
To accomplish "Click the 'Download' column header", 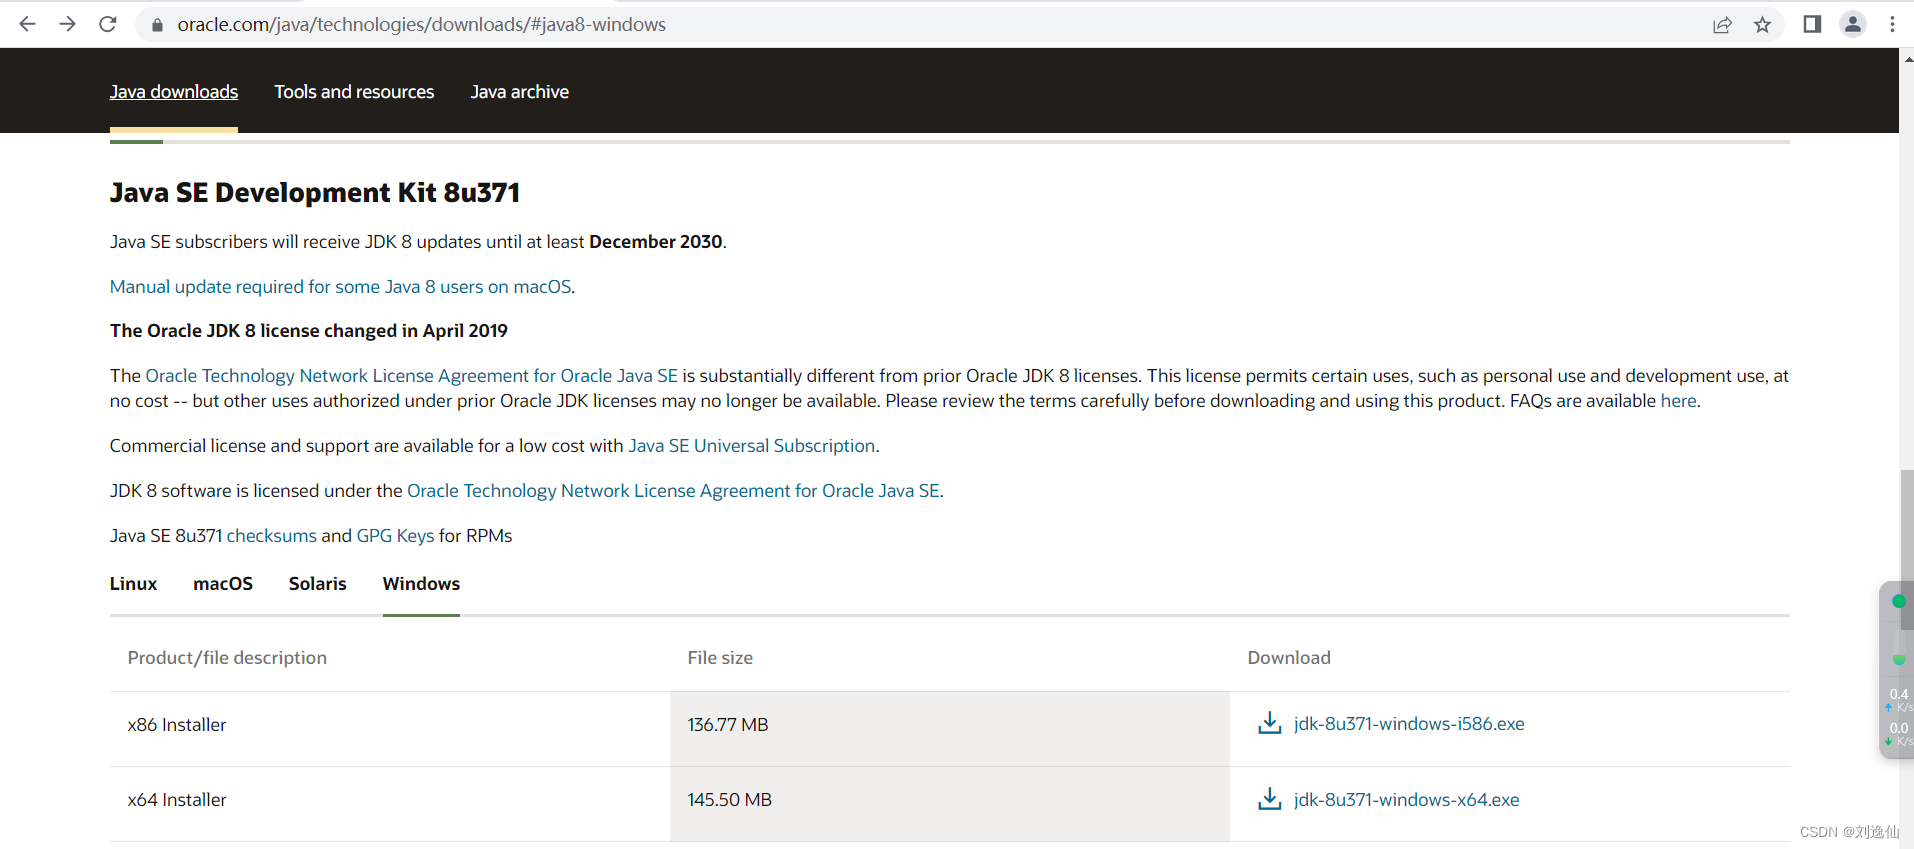I will (1289, 658).
